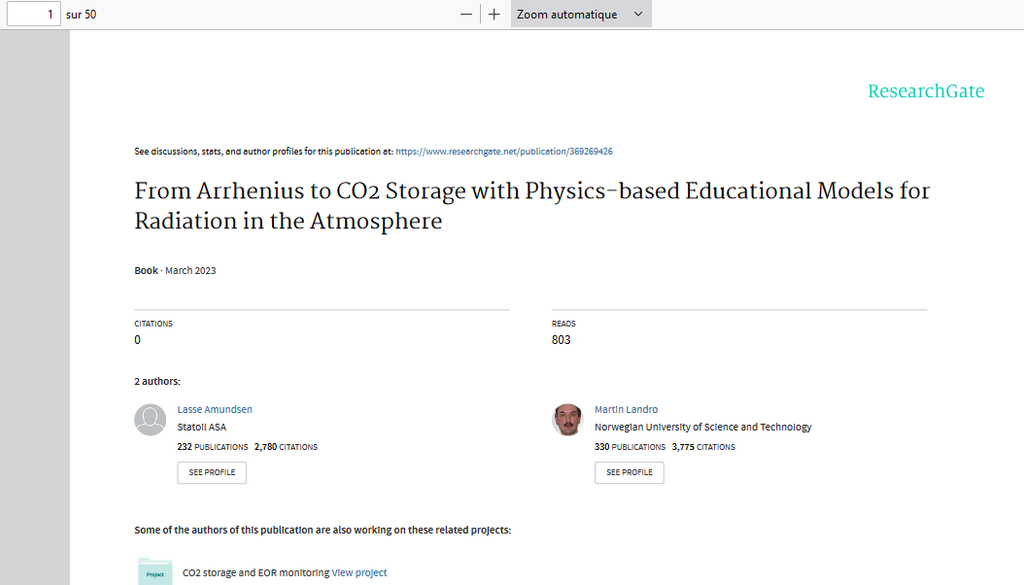This screenshot has width=1024, height=585.
Task: Click Lasse Amundsen's default avatar icon
Action: point(150,420)
